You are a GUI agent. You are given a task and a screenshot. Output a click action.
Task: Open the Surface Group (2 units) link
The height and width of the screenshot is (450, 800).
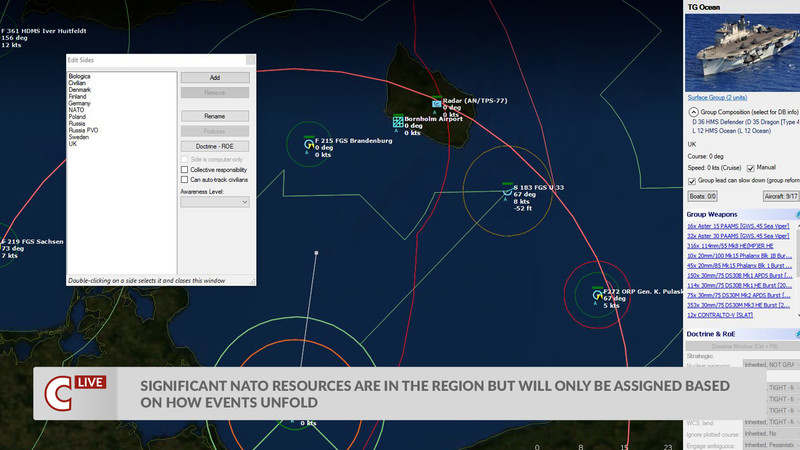pos(717,97)
